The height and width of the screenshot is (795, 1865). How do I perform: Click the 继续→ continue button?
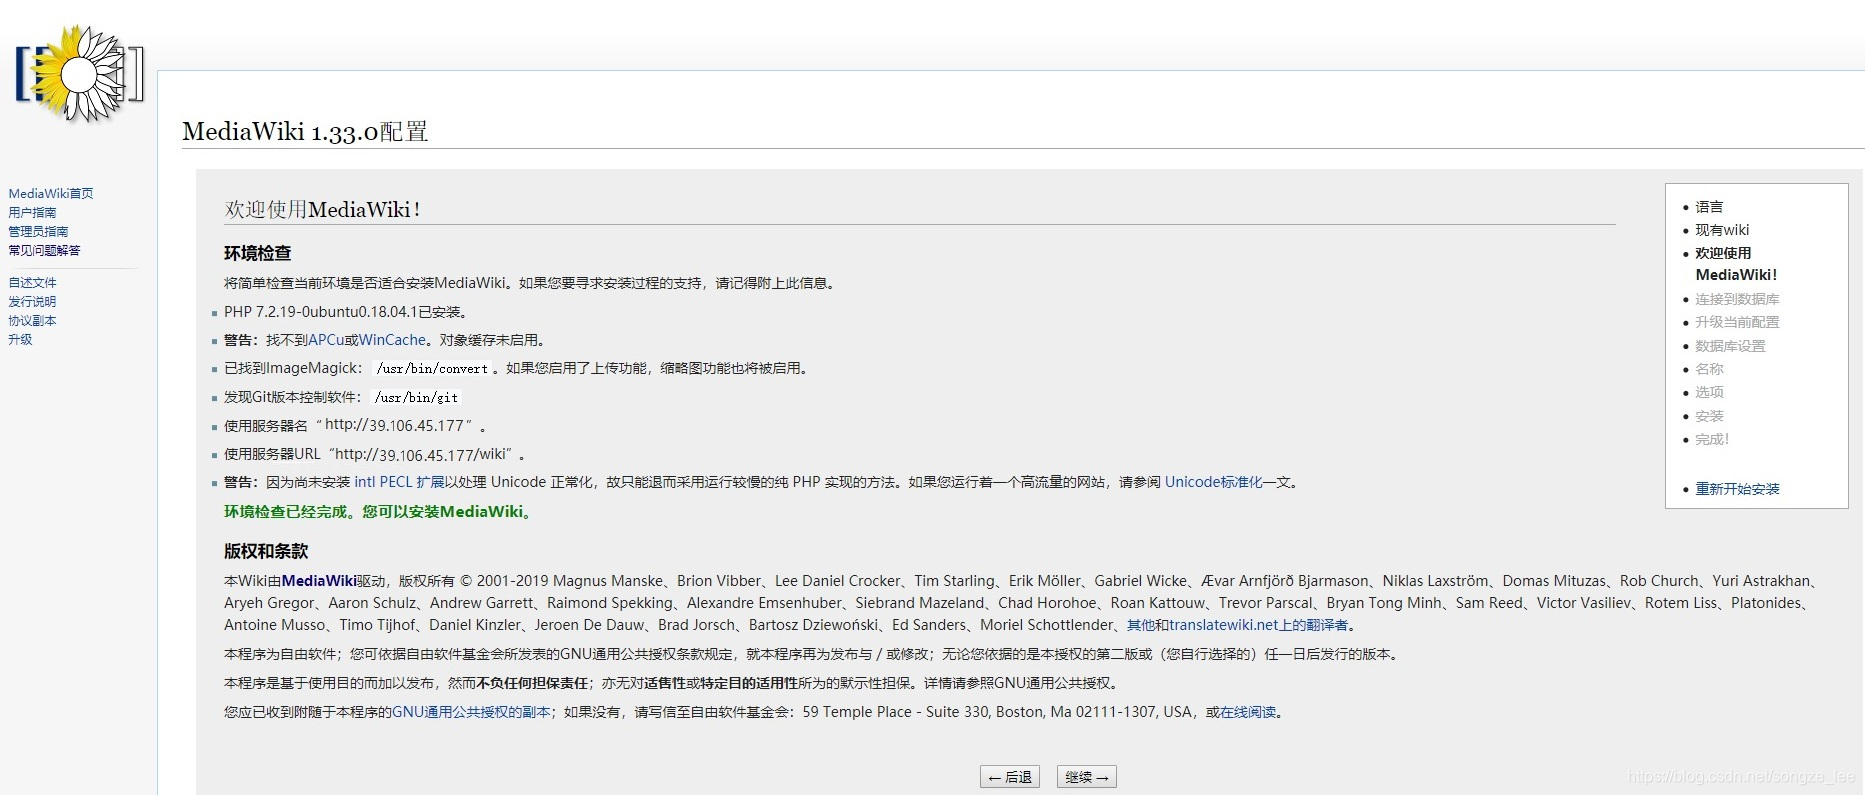click(1087, 777)
